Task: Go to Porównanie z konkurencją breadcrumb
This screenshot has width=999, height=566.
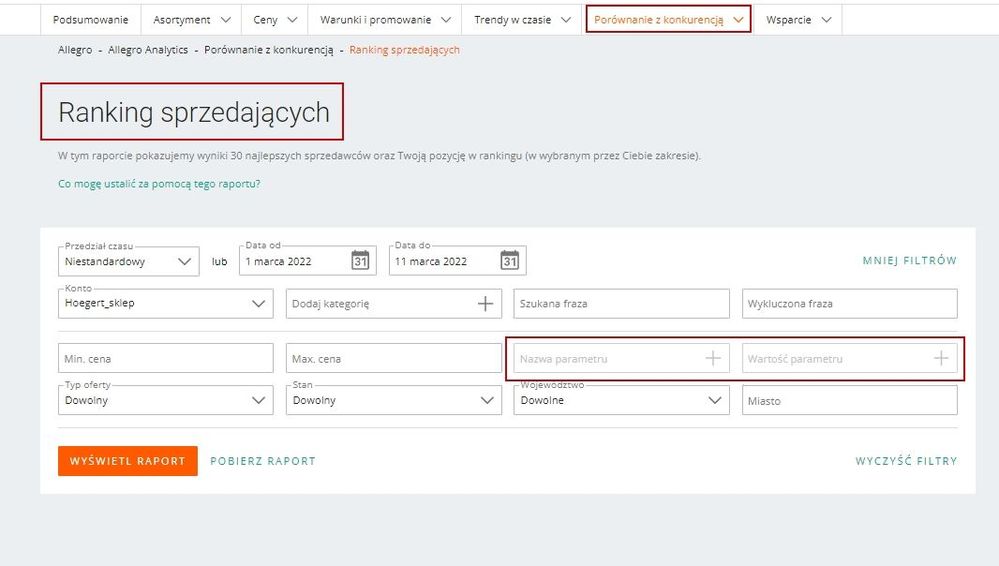Action: coord(269,50)
